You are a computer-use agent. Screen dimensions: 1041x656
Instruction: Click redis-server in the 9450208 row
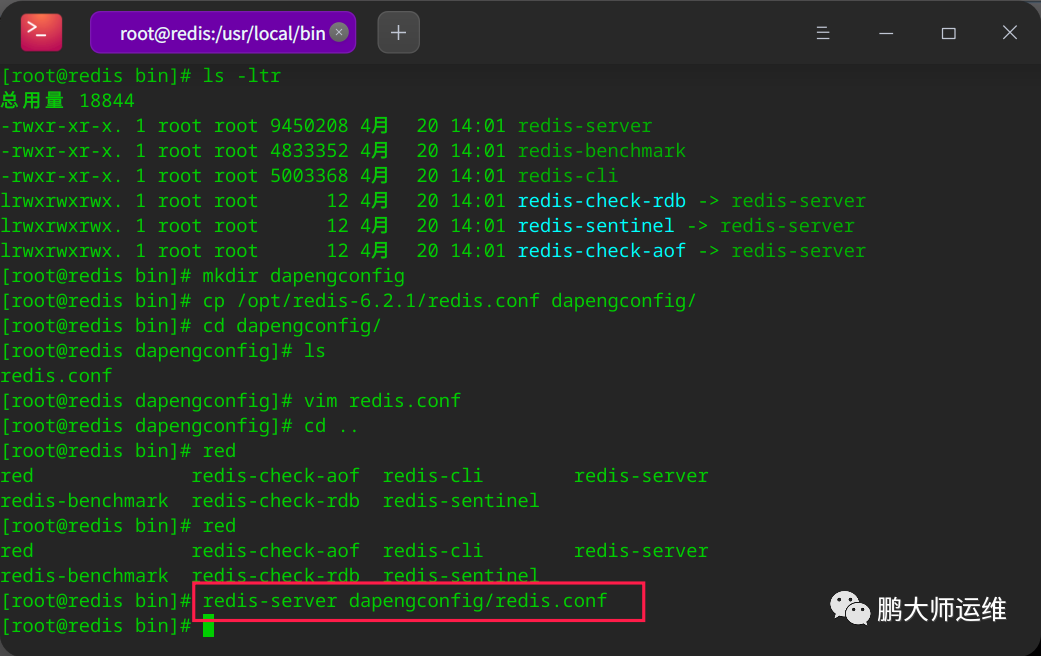[x=585, y=125]
